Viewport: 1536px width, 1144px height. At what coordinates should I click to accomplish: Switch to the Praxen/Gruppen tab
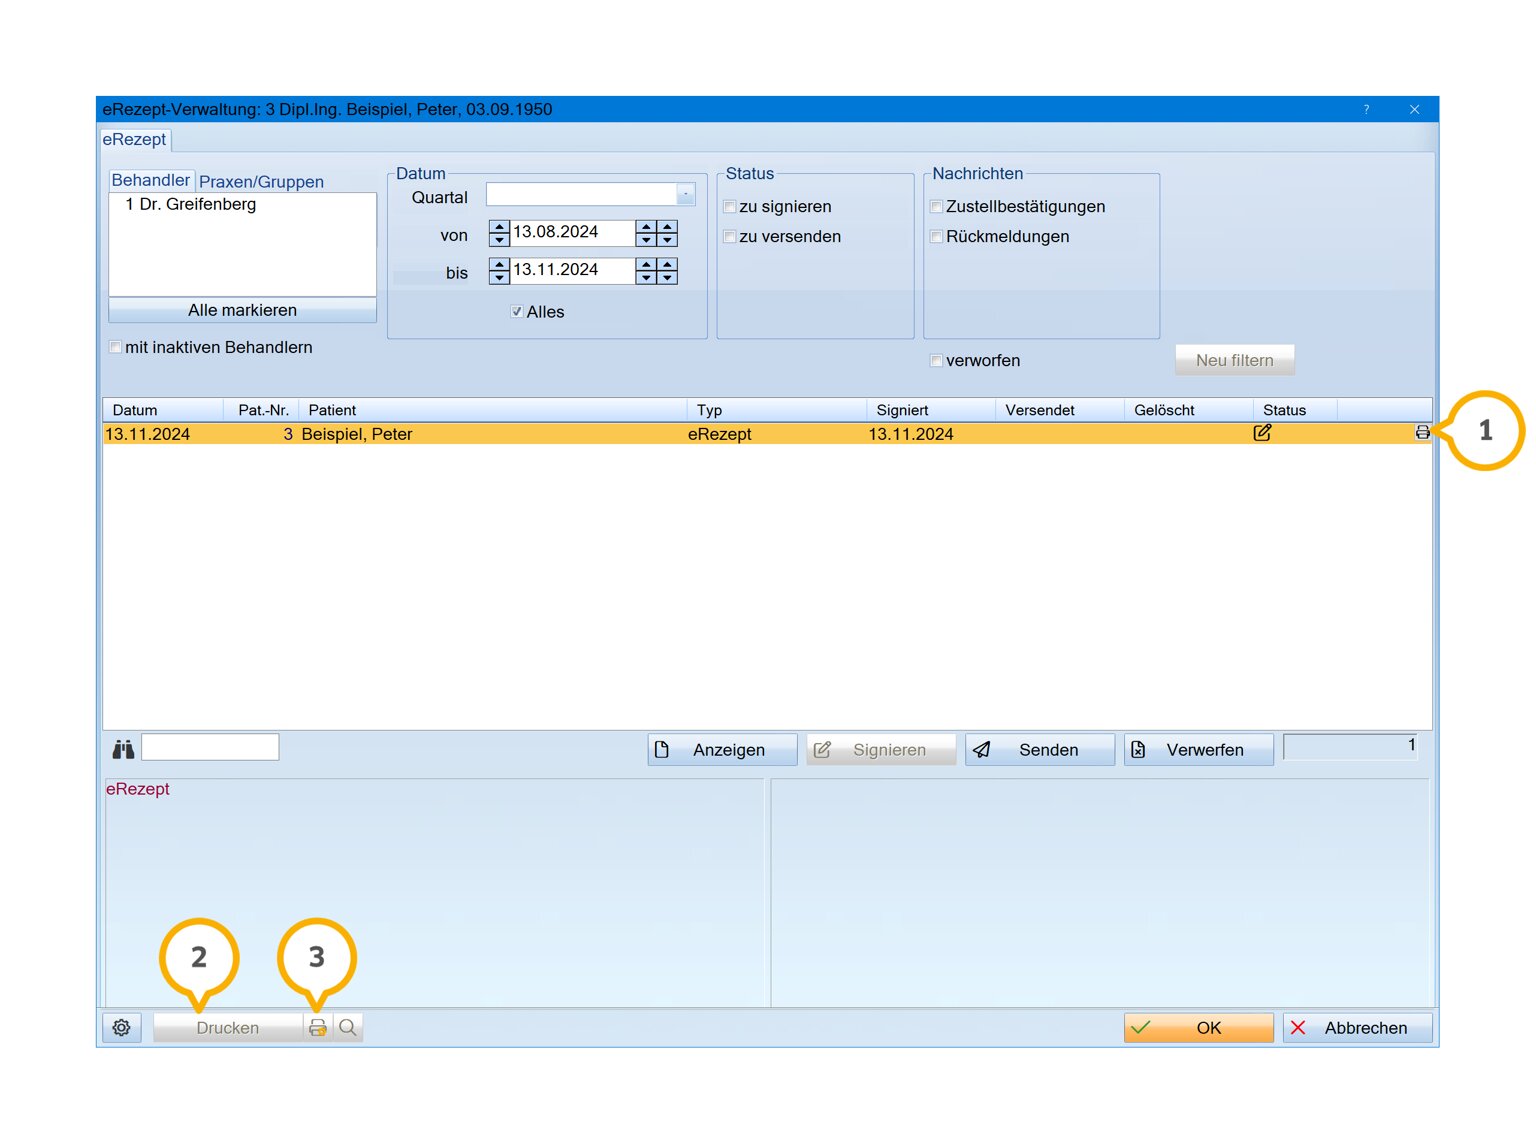[261, 181]
